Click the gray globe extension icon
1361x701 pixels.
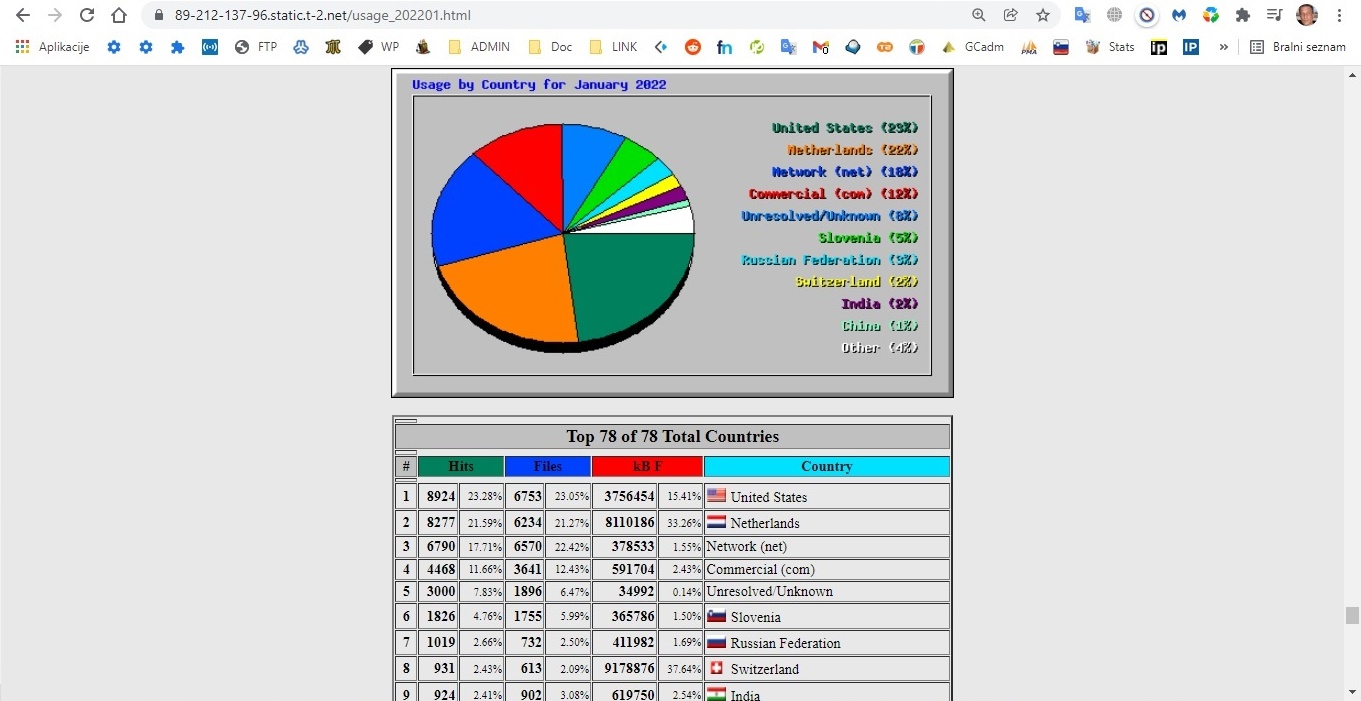(1114, 15)
